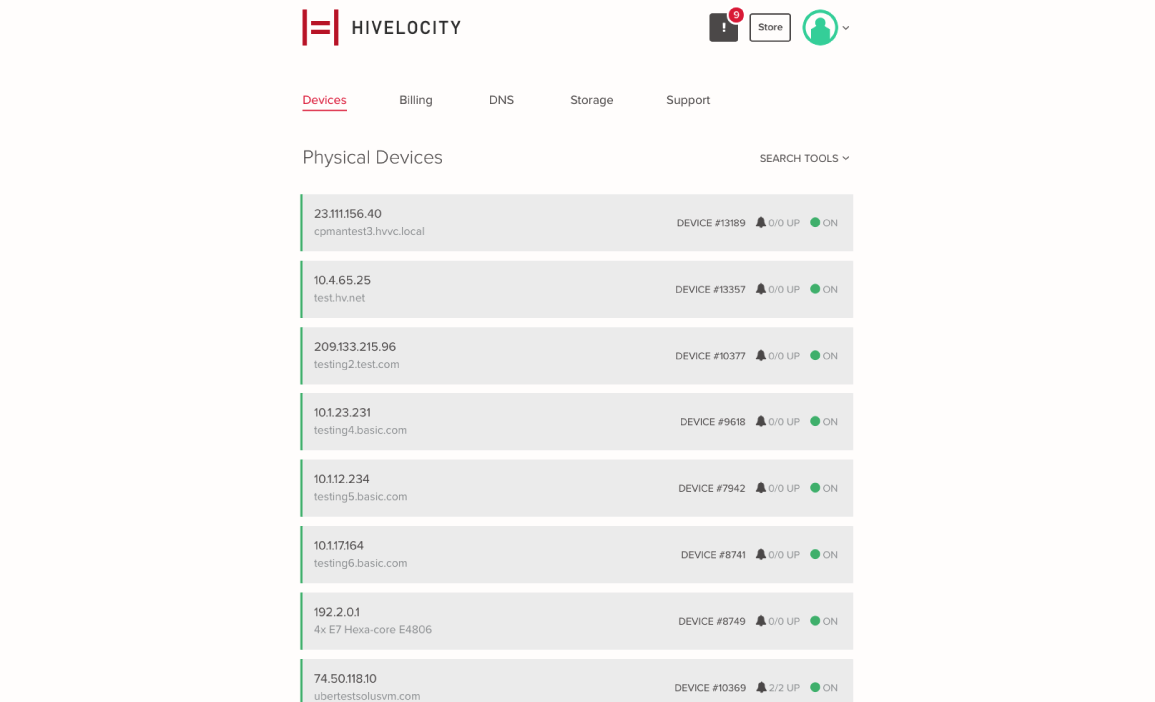Expand the account menu chevron beside avatar
This screenshot has height=702, width=1155.
tap(846, 28)
